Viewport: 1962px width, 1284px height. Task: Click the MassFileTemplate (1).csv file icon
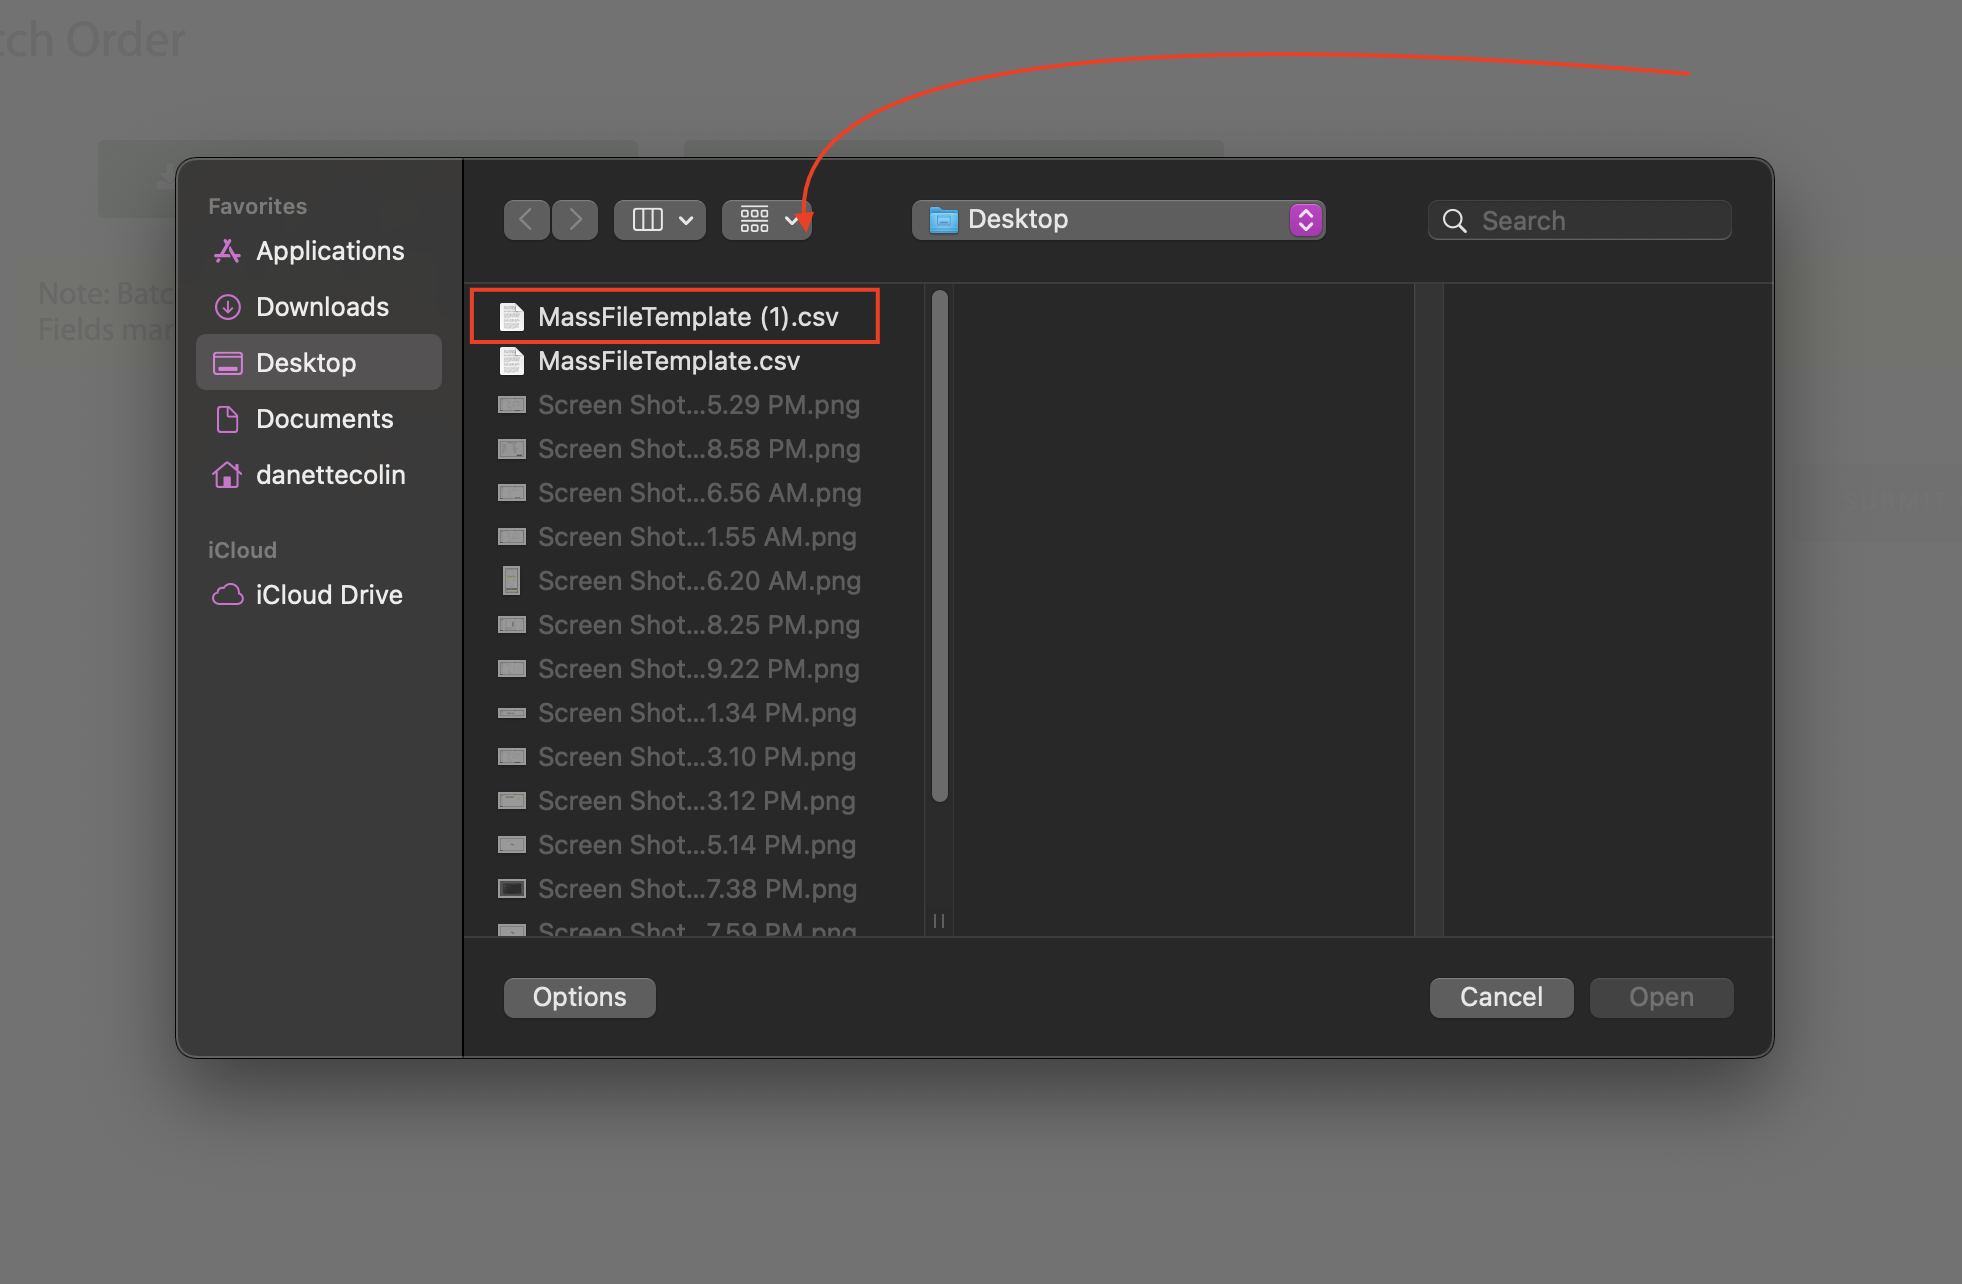coord(512,317)
